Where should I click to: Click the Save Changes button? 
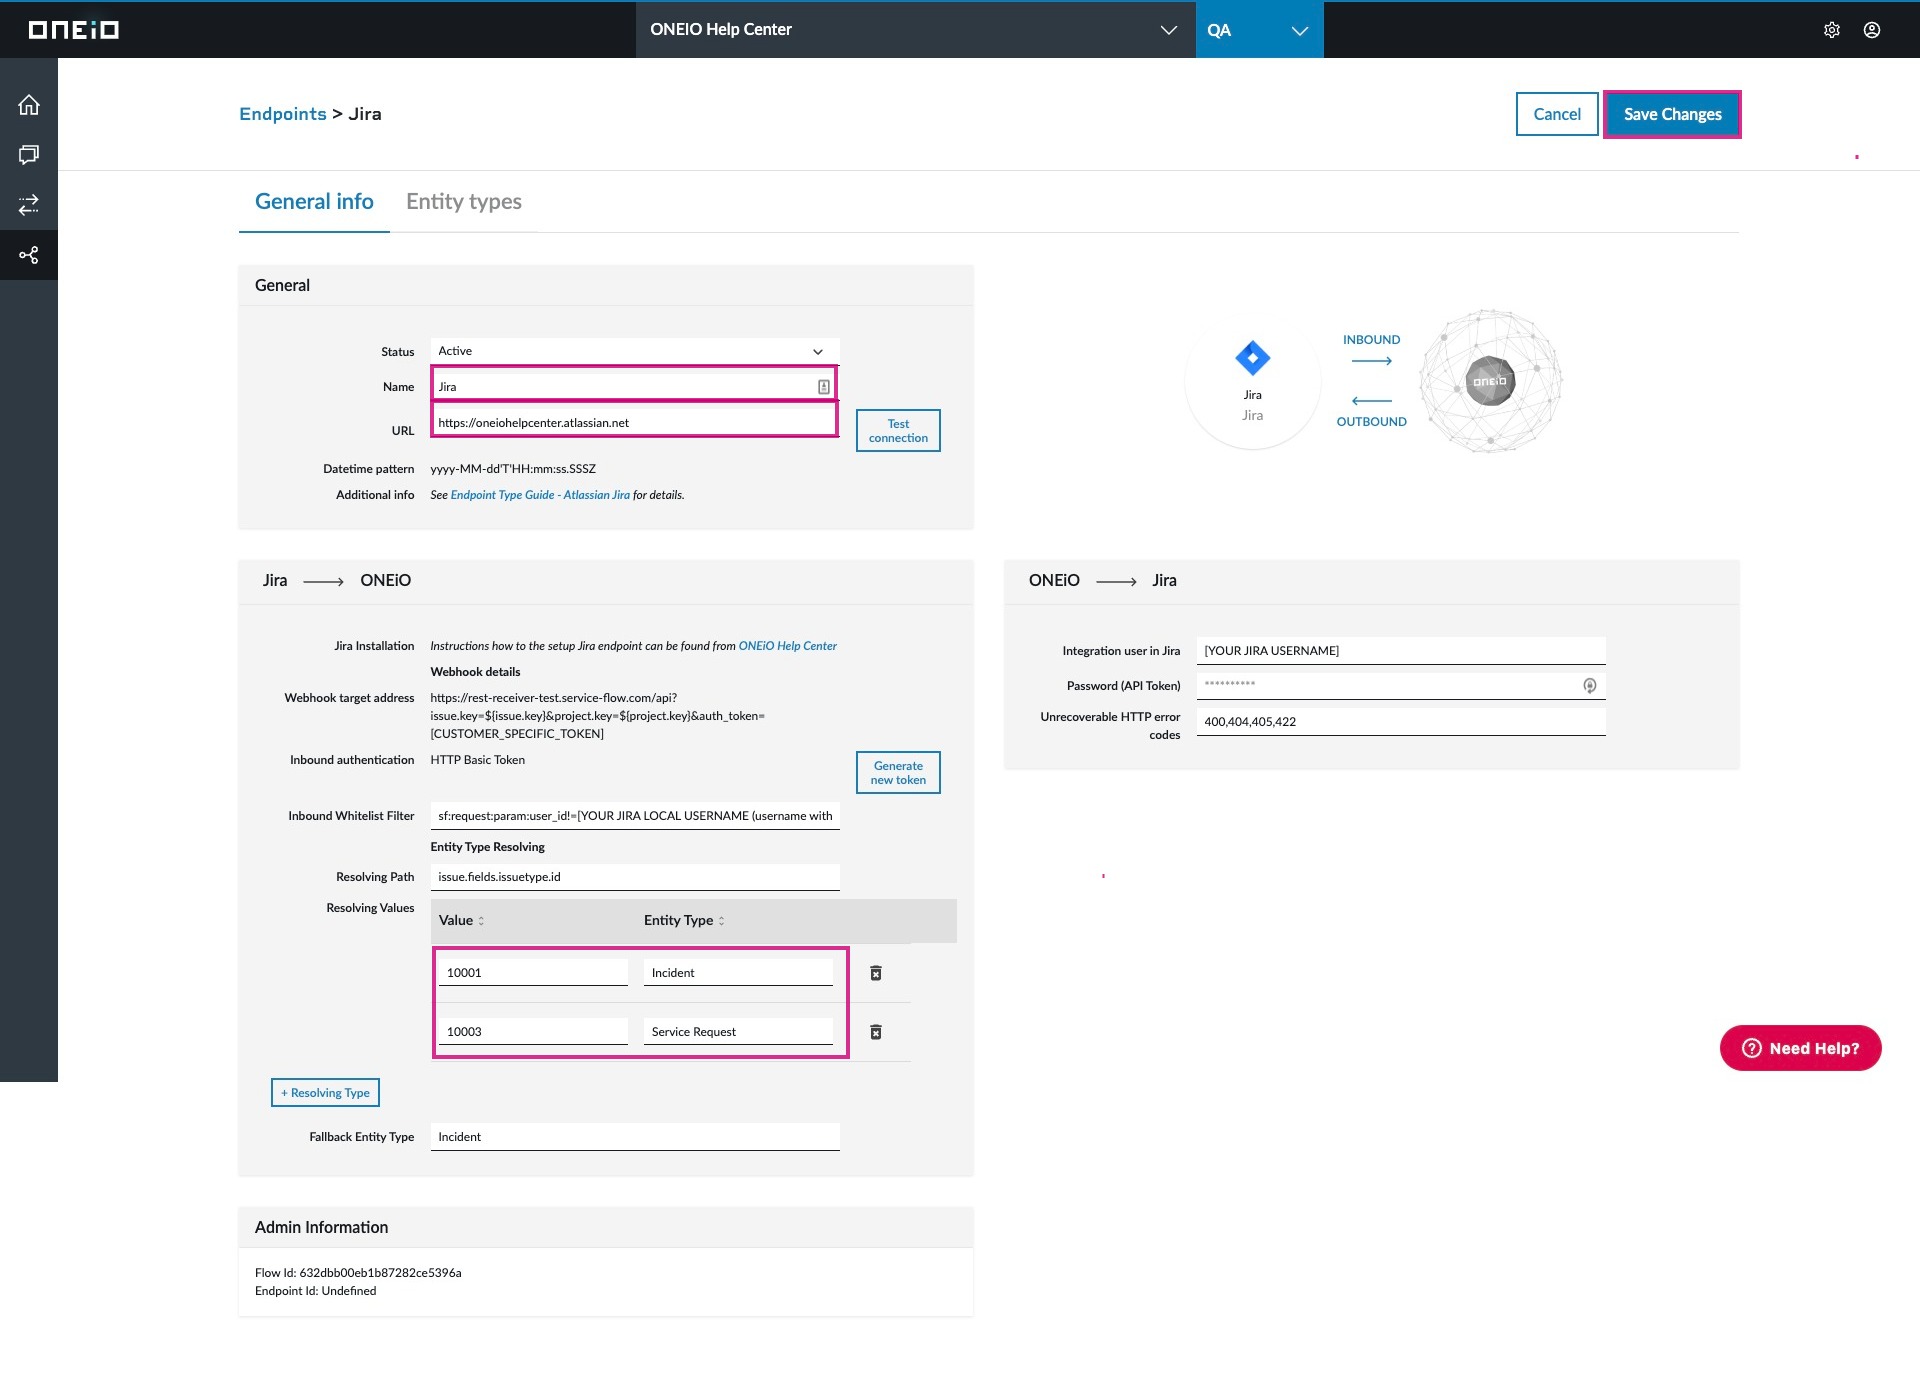(1673, 114)
